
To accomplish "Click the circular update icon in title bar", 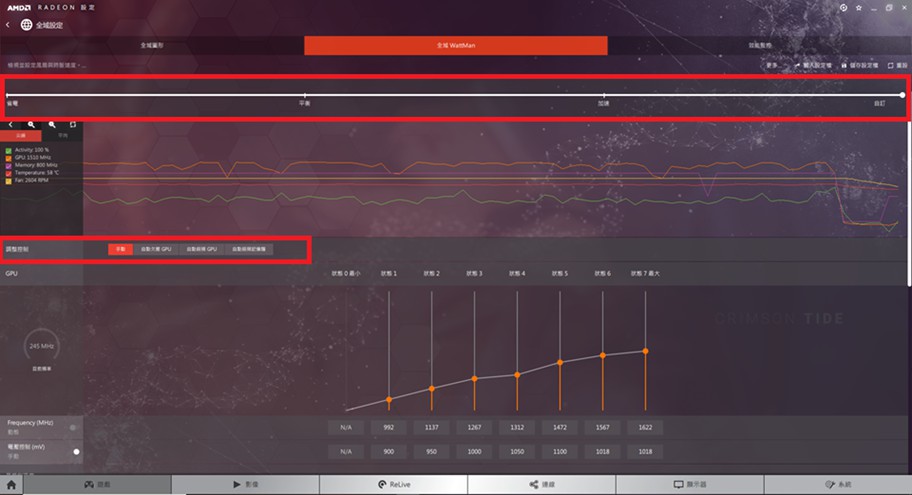I will (843, 8).
